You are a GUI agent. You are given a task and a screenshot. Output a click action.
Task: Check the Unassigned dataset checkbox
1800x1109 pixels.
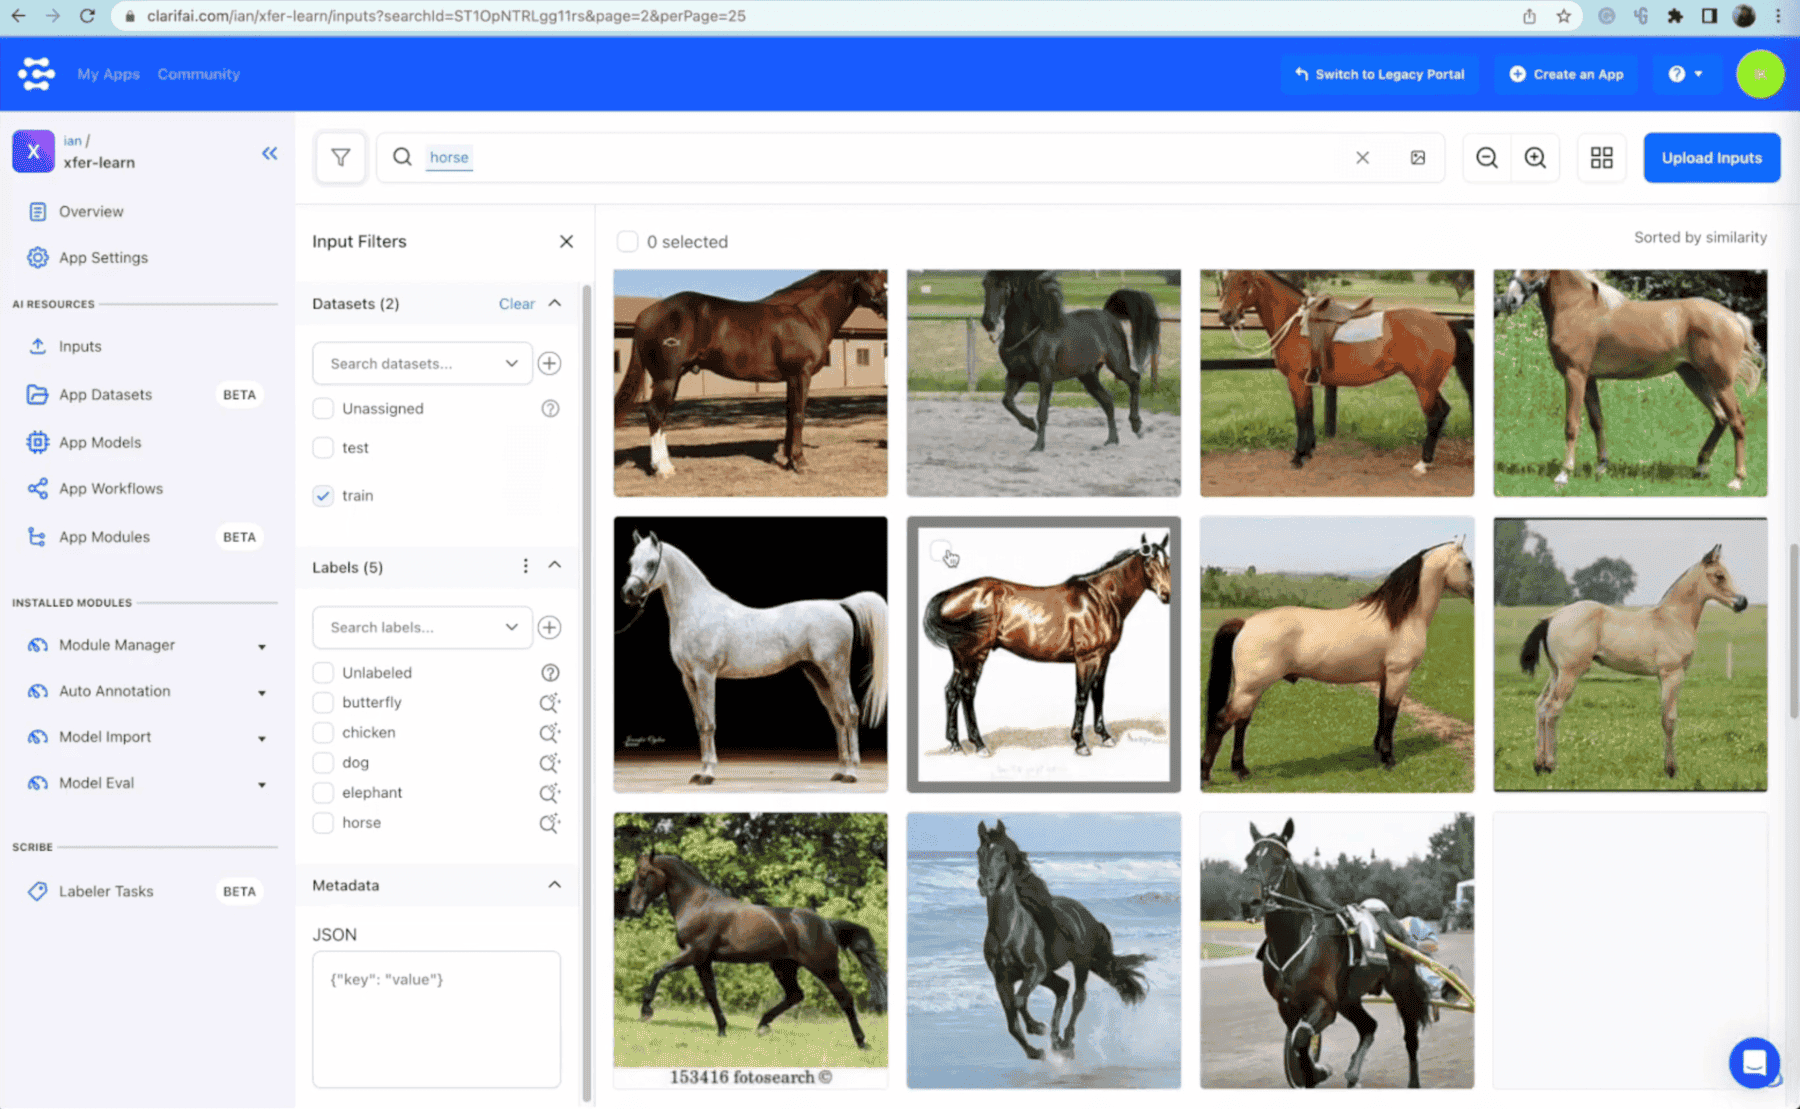(x=323, y=409)
